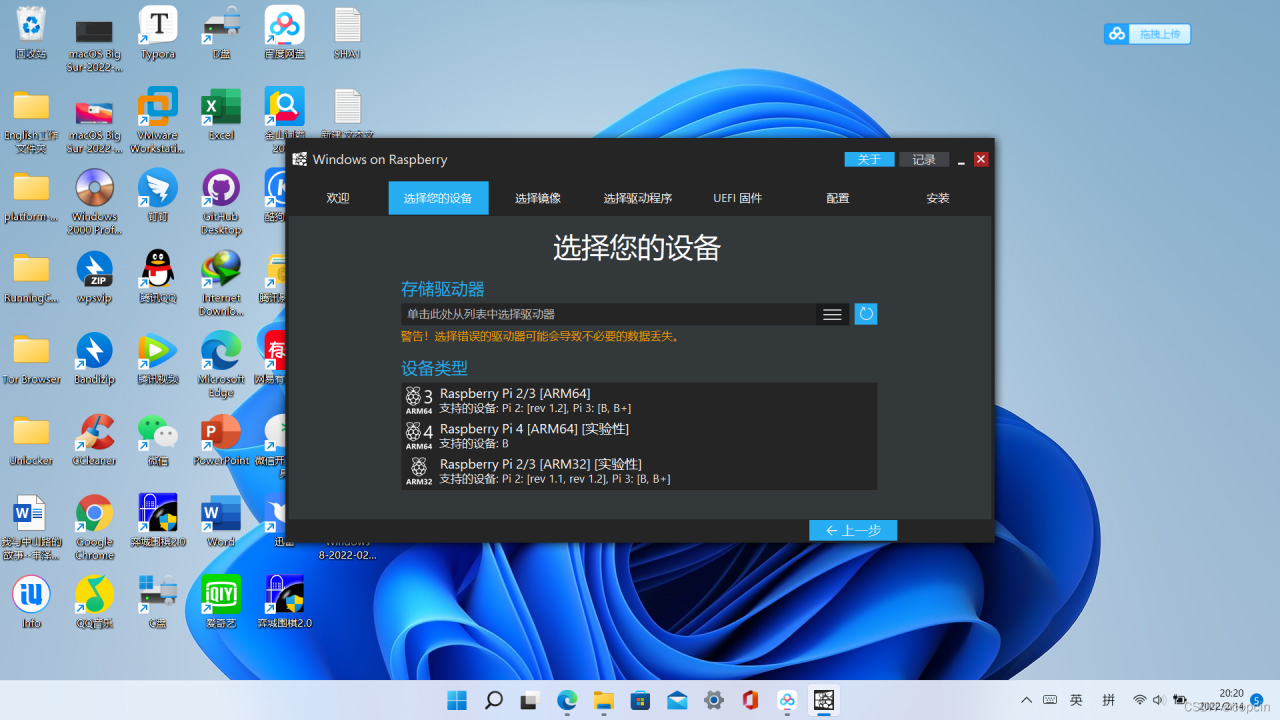Screen dimensions: 1280x720
Task: Click the 记录 log button
Action: [x=924, y=160]
